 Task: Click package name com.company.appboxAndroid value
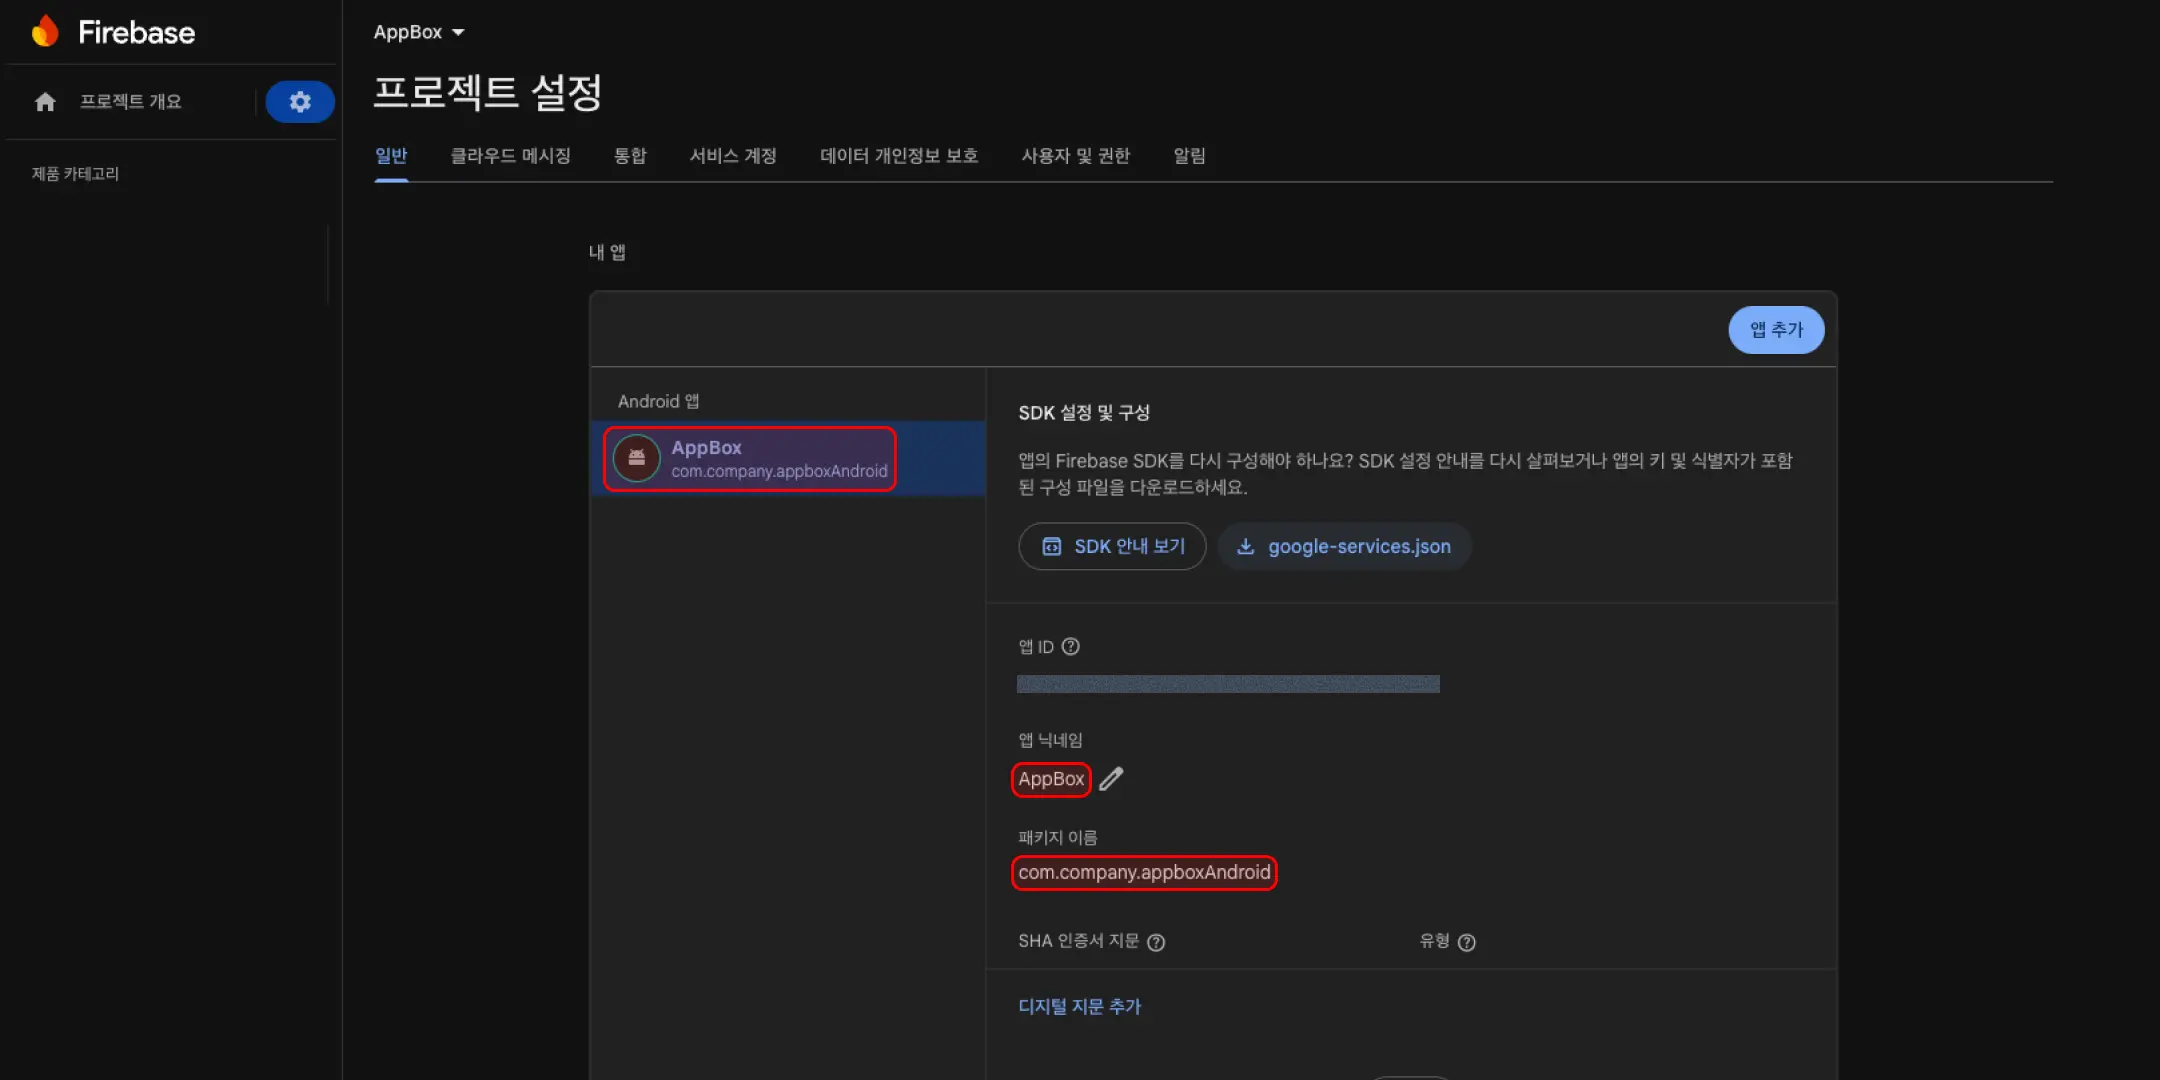pos(1144,873)
